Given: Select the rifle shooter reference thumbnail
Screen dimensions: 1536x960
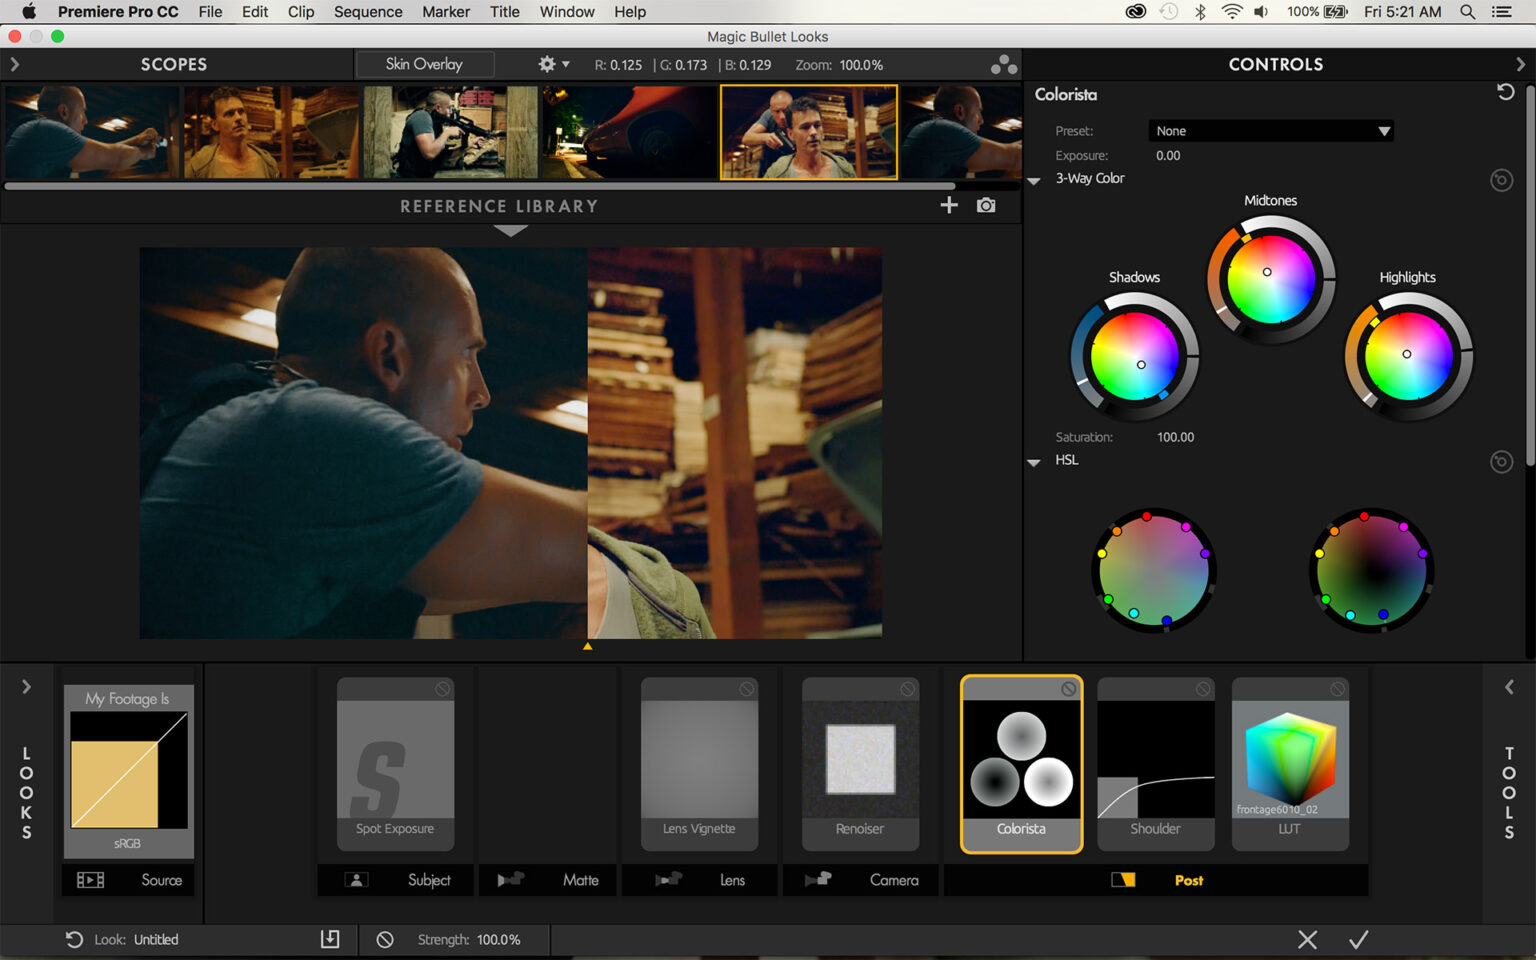Looking at the screenshot, I should pos(449,132).
